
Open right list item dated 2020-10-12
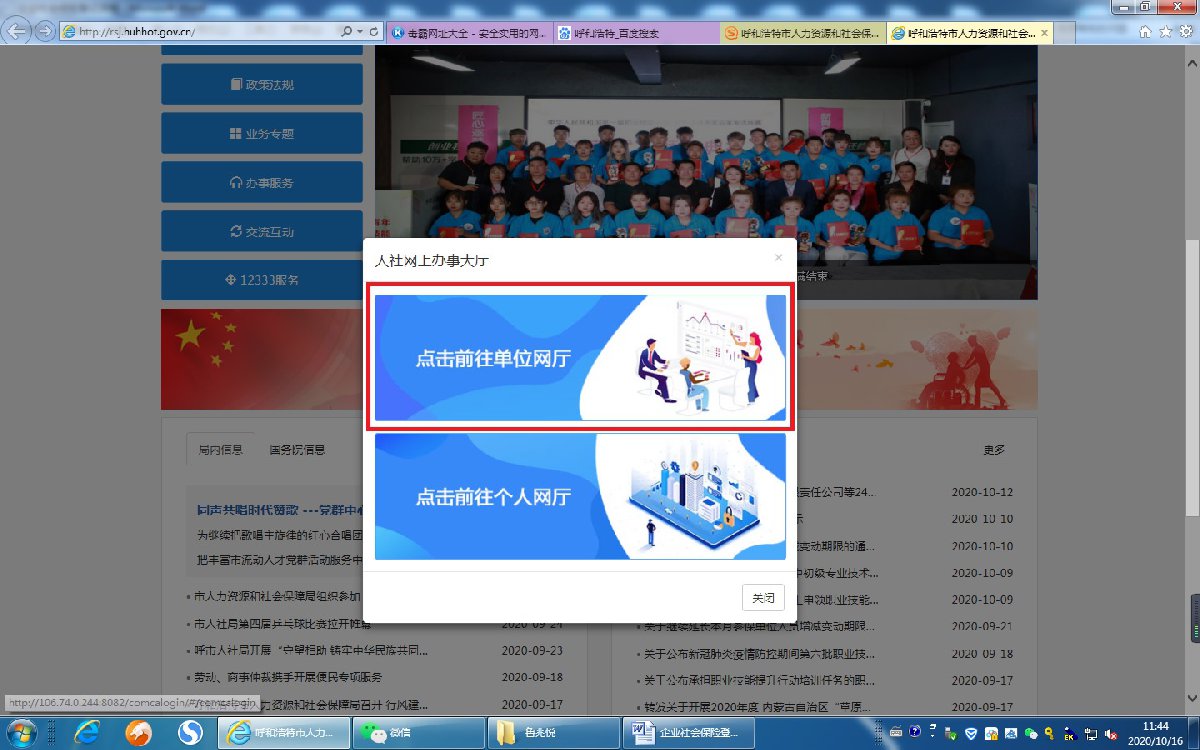(x=837, y=492)
